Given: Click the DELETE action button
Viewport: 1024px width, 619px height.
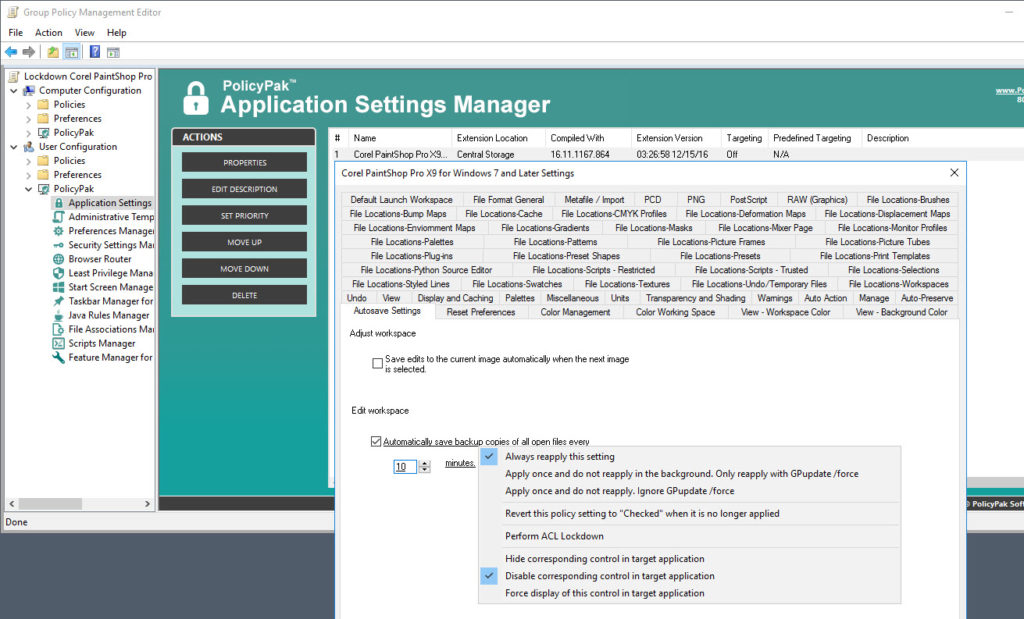Looking at the screenshot, I should tap(244, 295).
